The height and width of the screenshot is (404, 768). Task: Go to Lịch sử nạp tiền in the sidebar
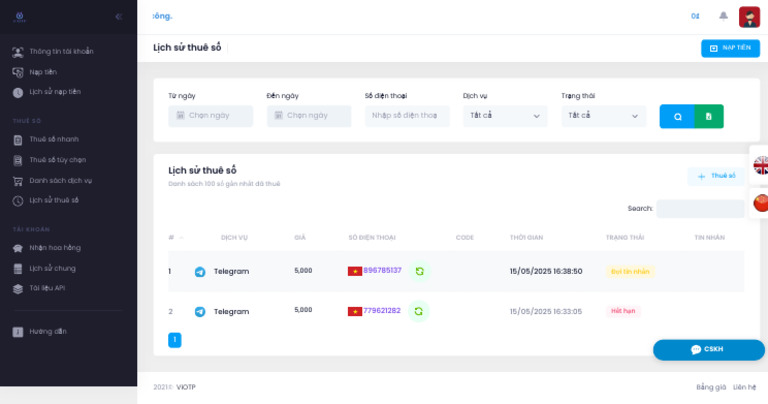(x=55, y=92)
